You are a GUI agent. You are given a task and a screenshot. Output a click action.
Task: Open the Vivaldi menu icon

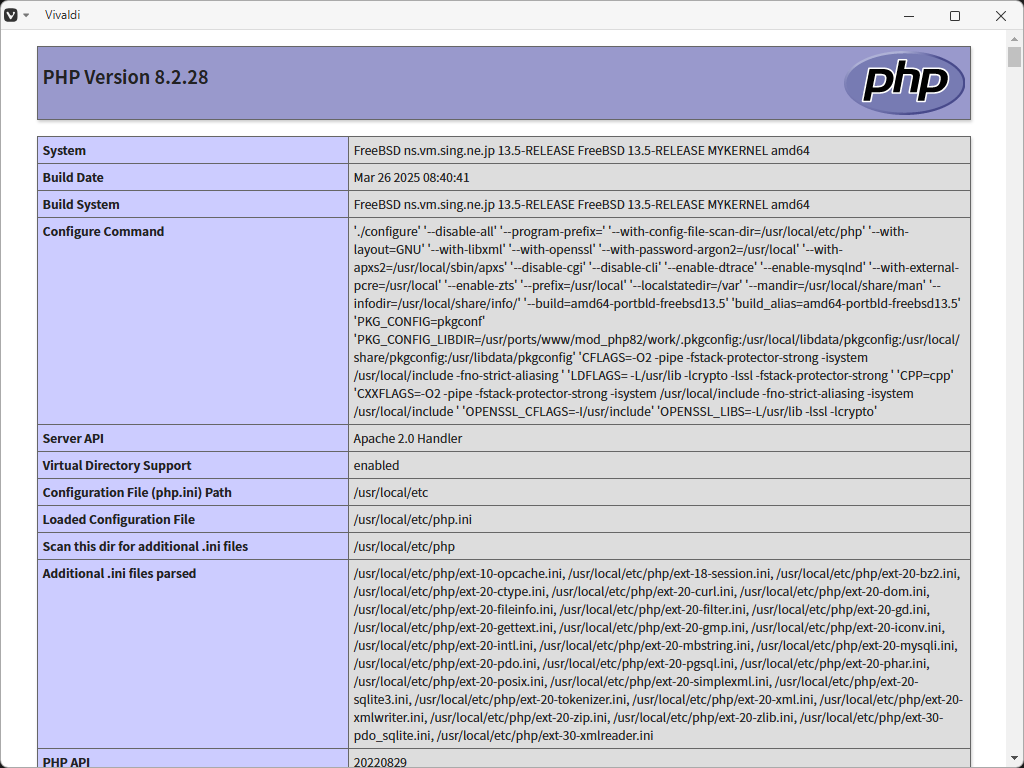(x=10, y=15)
